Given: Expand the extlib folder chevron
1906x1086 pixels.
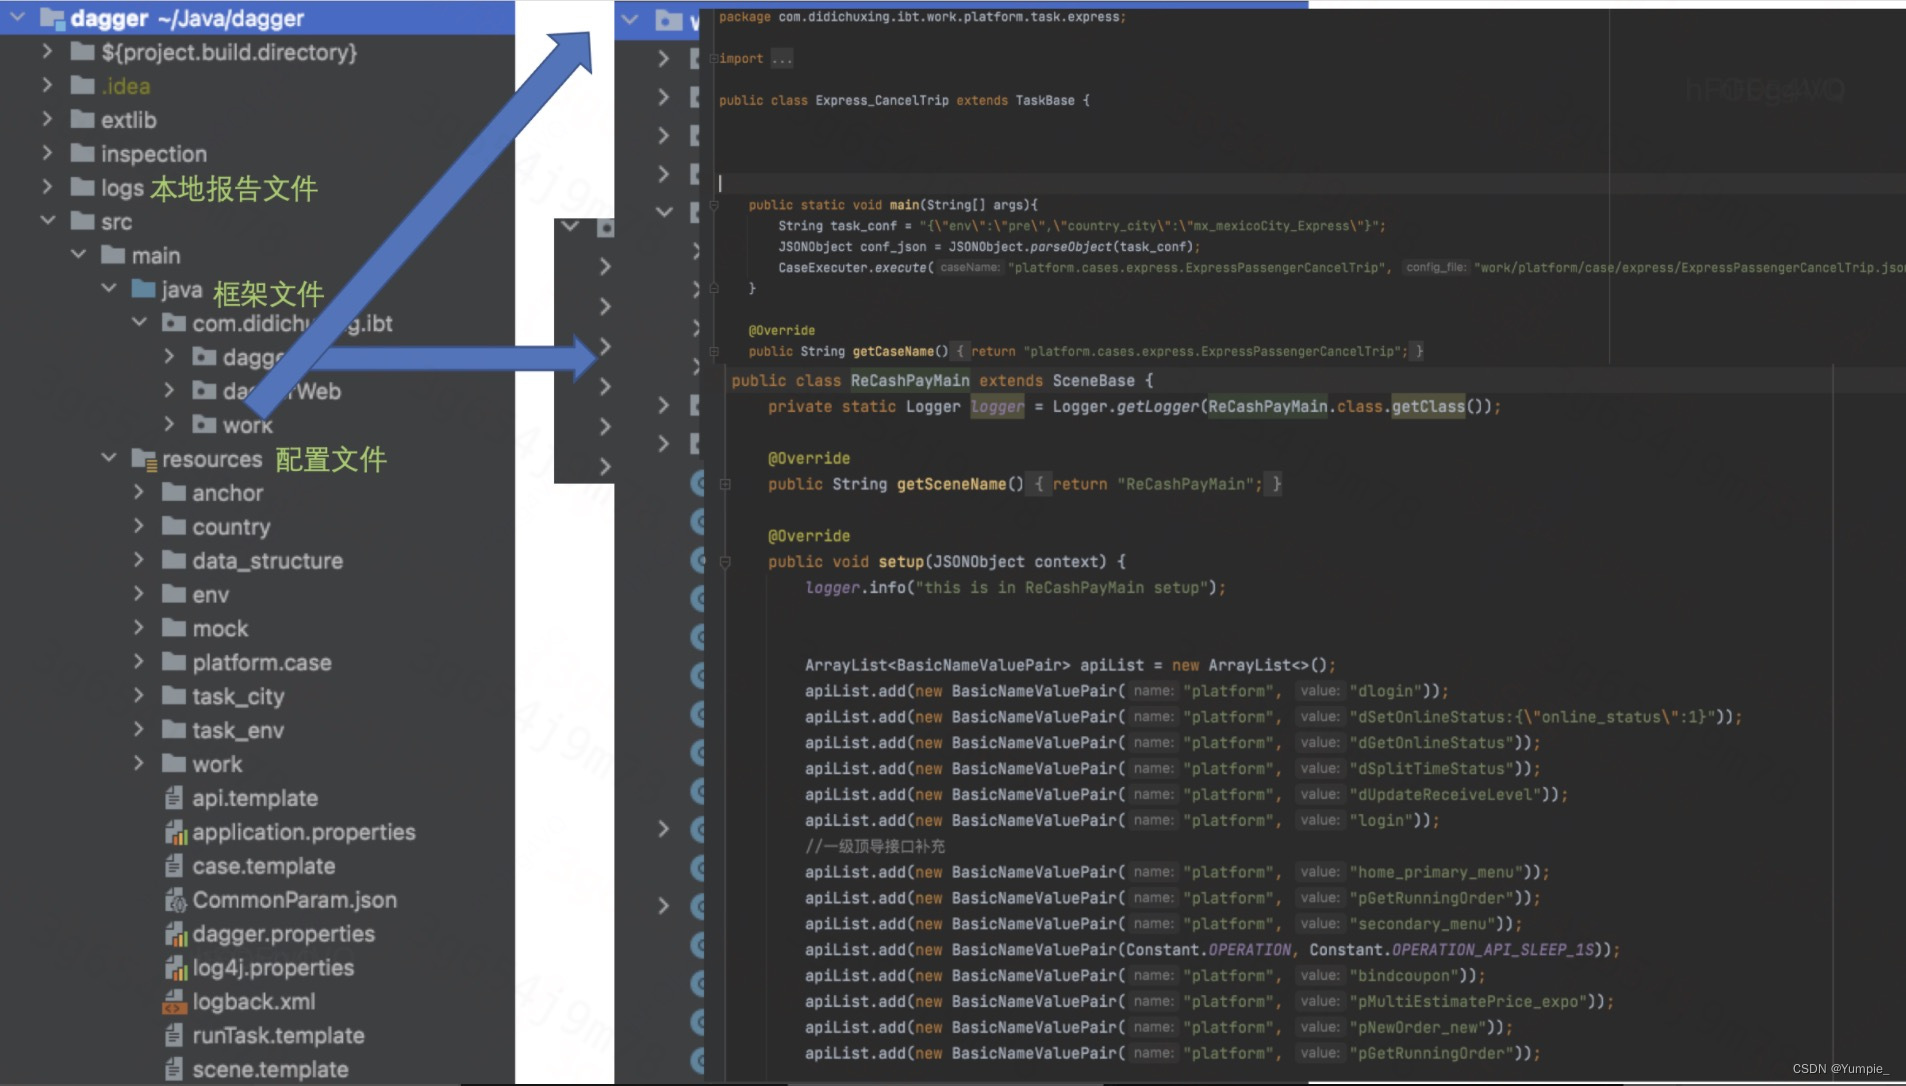Looking at the screenshot, I should click(x=47, y=119).
